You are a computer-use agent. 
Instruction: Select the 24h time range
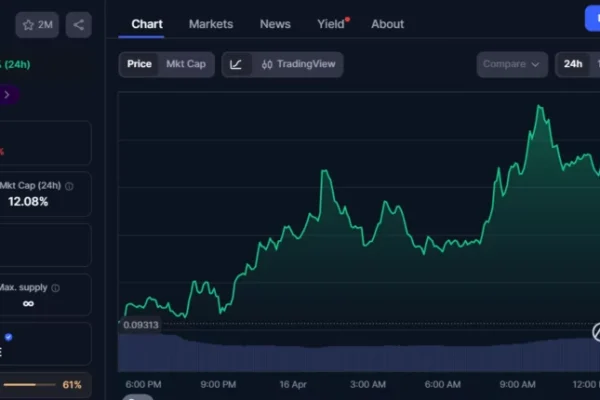[x=573, y=65]
